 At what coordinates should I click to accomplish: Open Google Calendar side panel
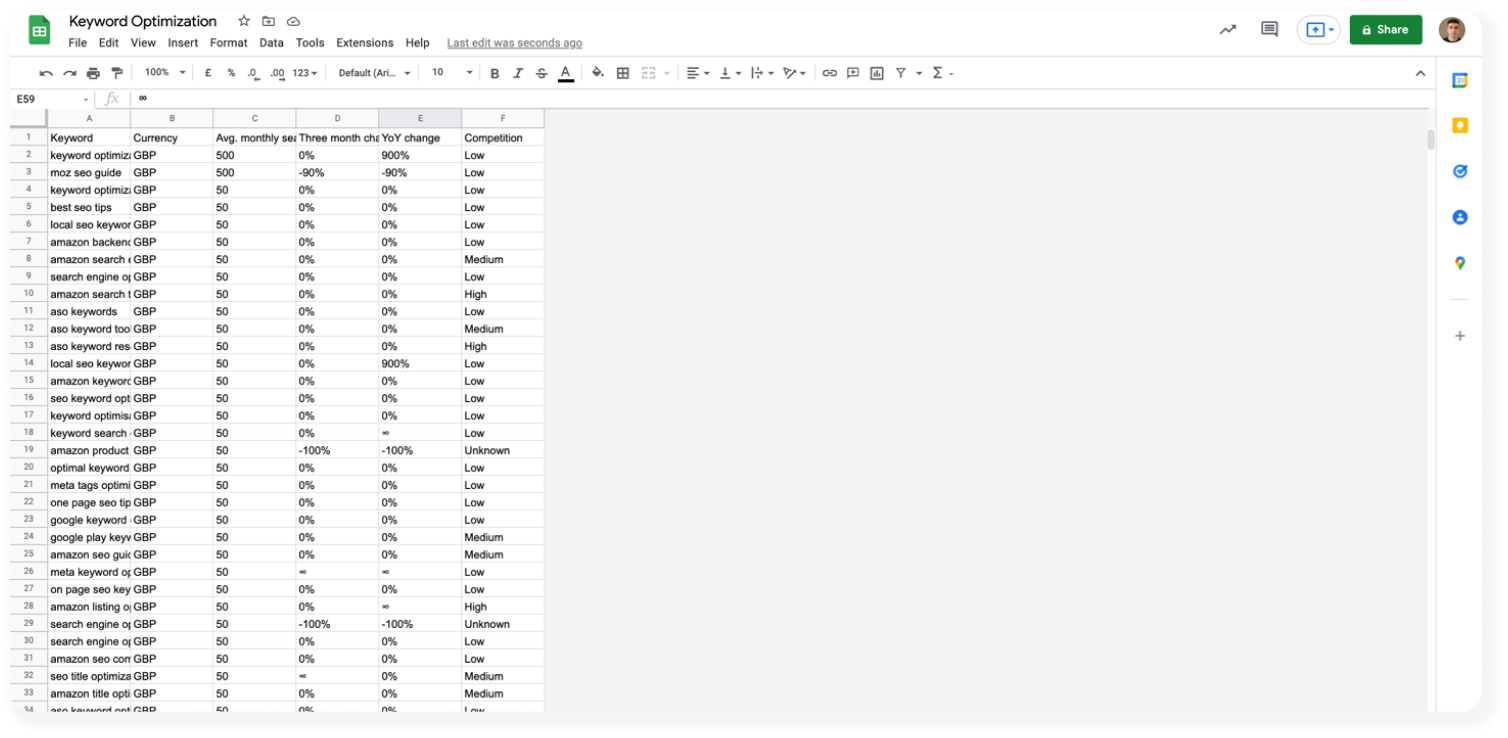click(1460, 80)
